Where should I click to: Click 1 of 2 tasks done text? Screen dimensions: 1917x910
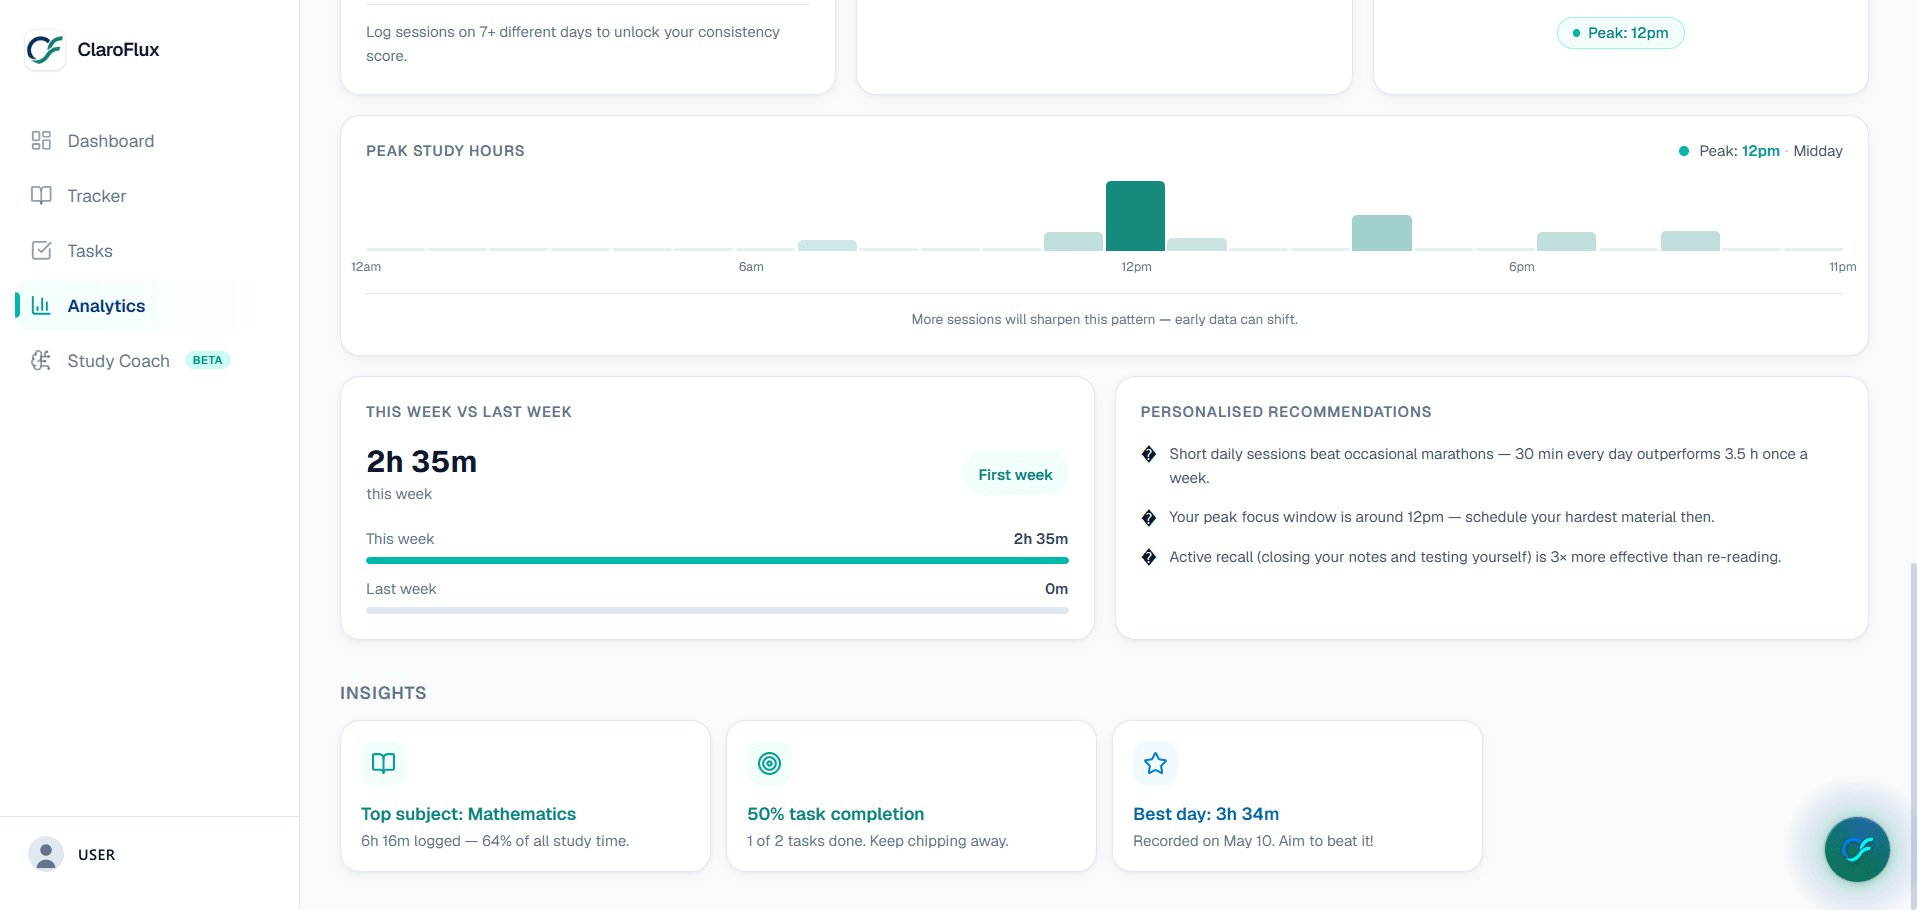877,841
